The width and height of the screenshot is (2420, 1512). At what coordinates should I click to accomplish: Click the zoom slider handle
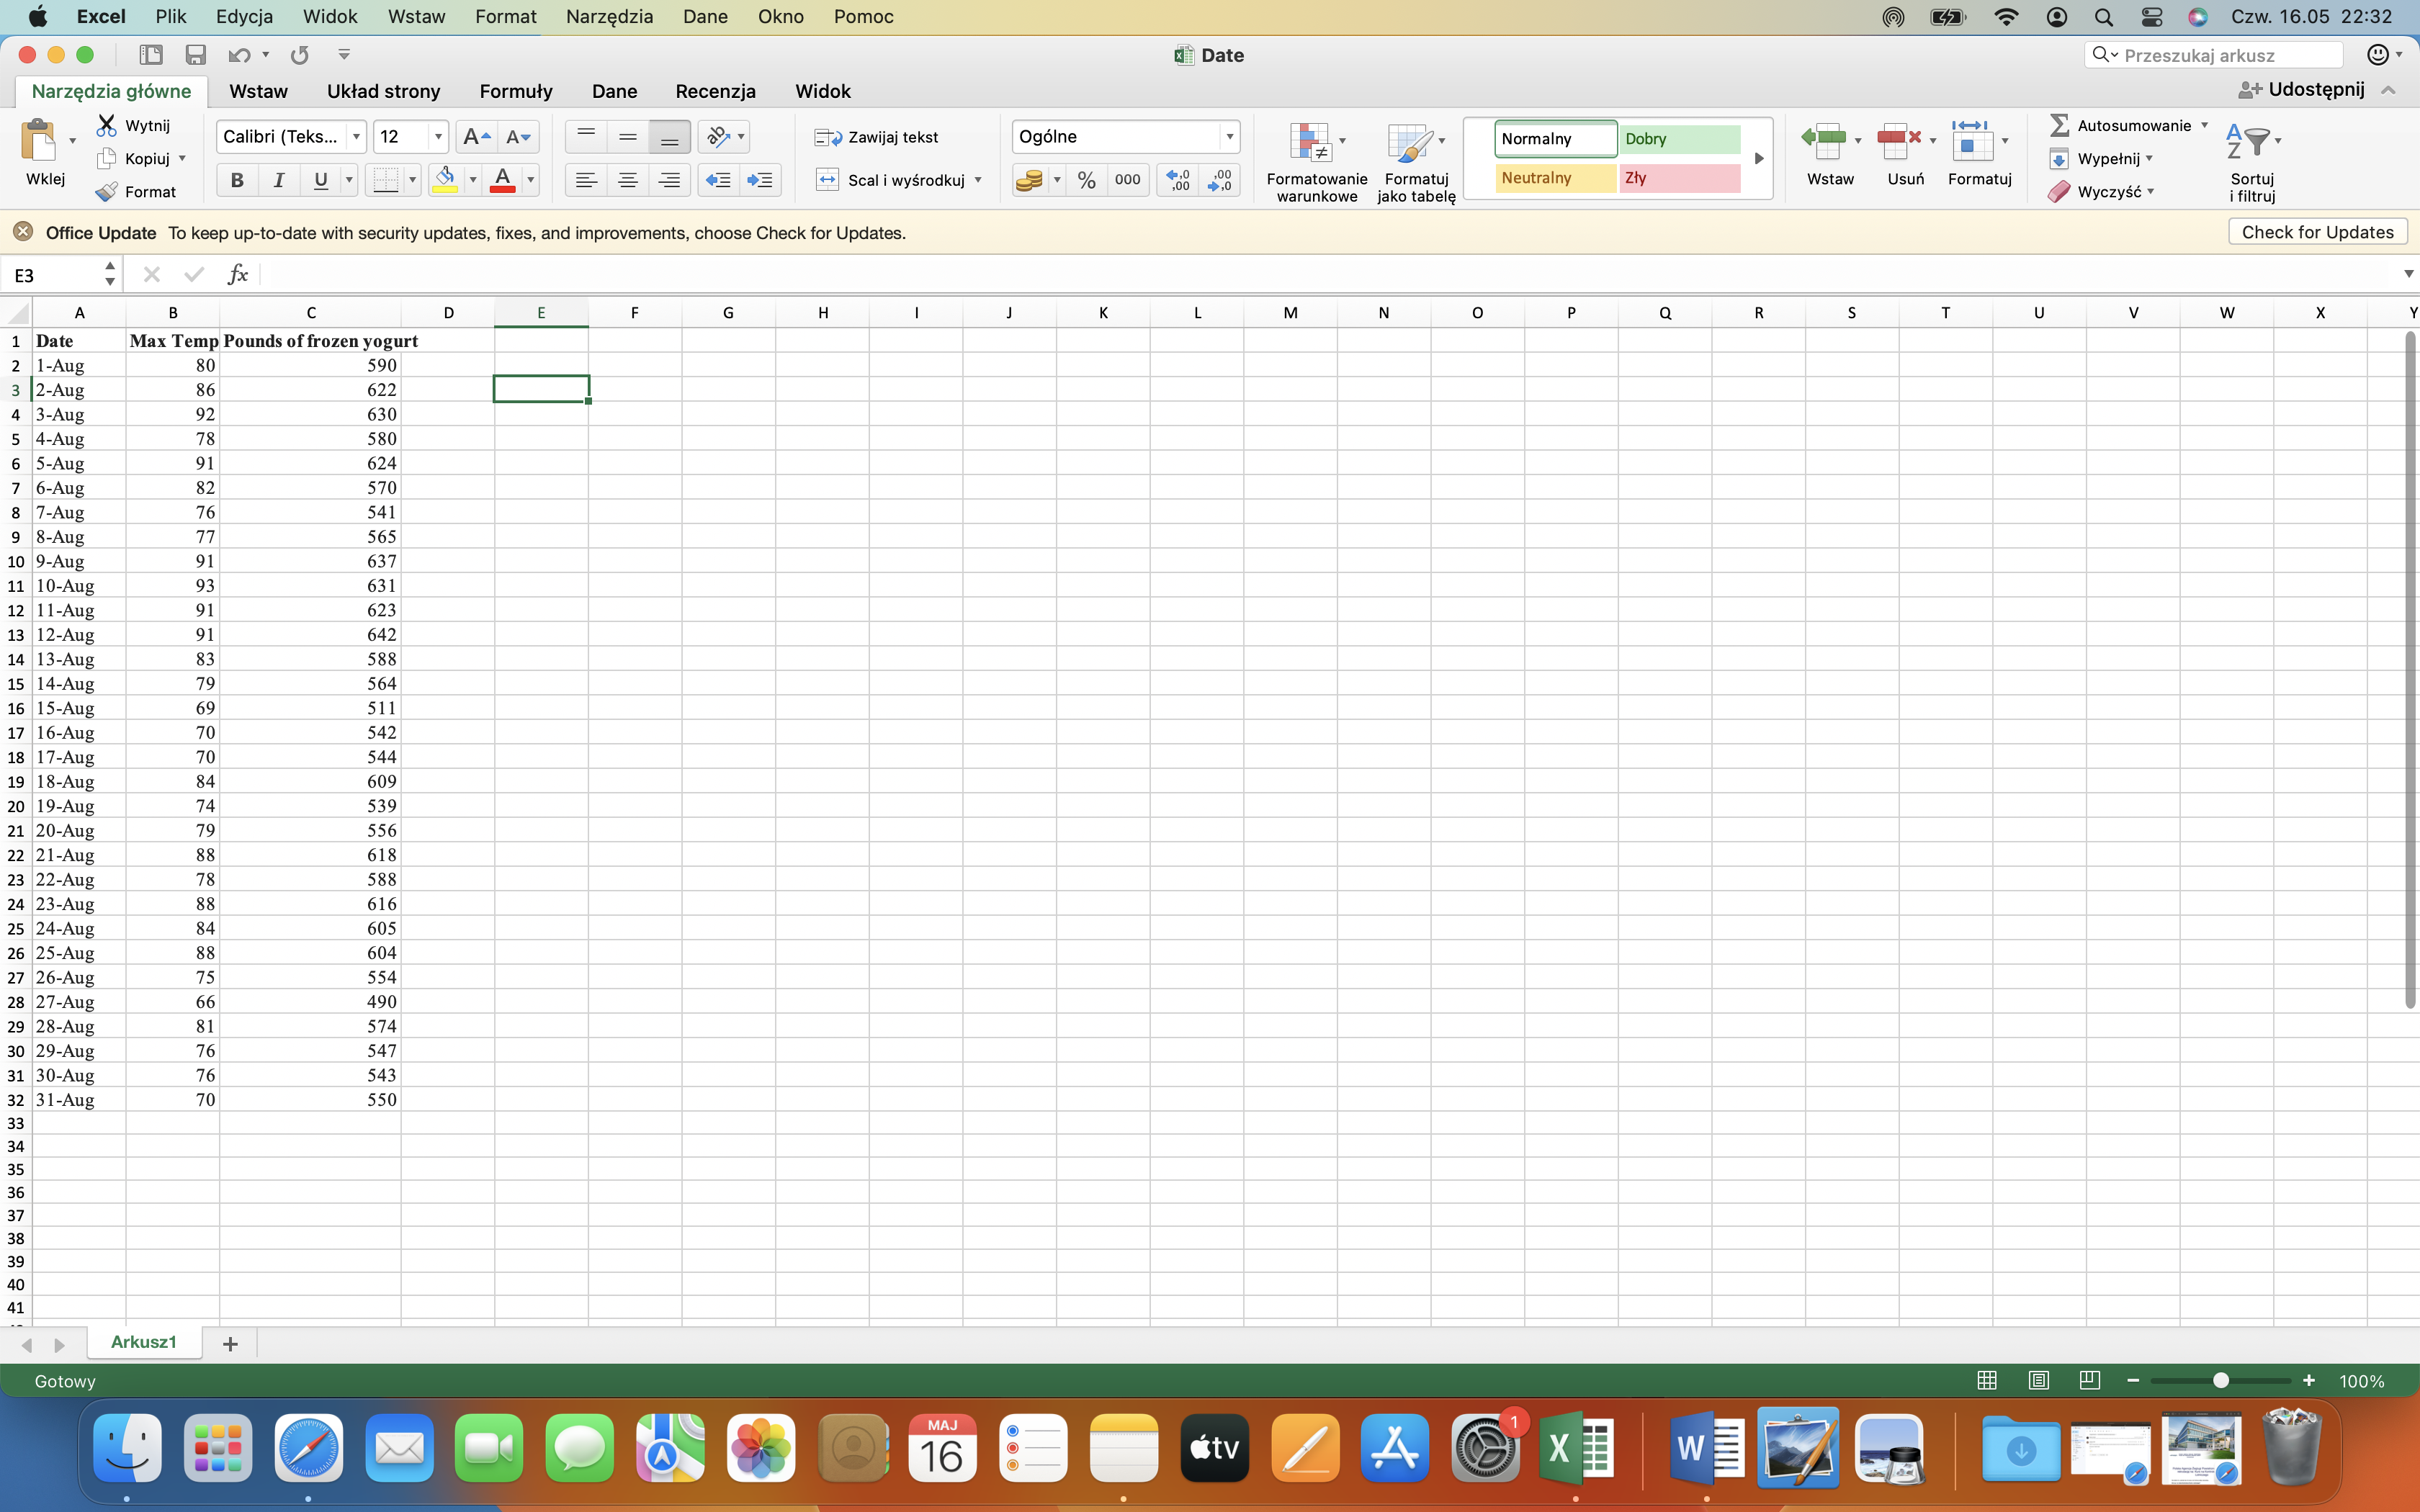click(2220, 1380)
